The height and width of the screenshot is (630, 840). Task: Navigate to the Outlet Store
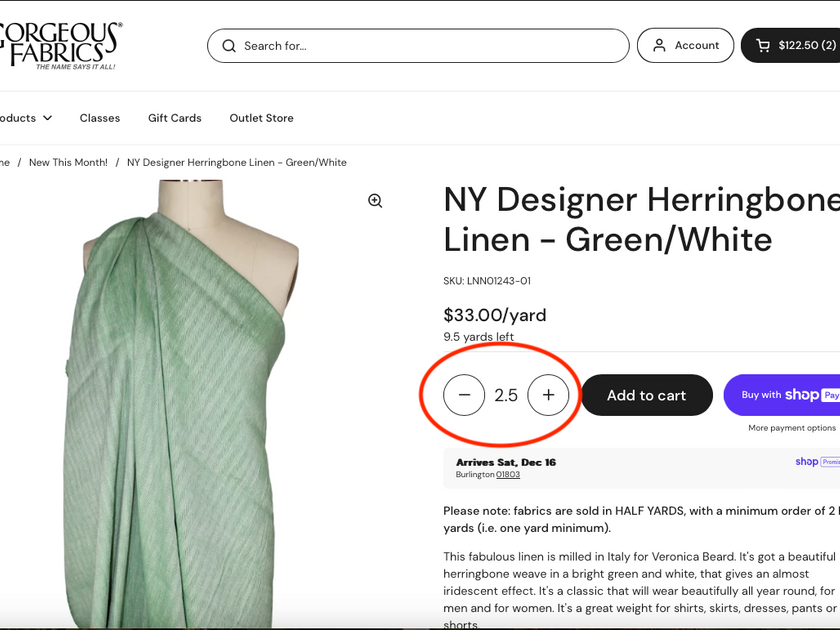pyautogui.click(x=261, y=117)
